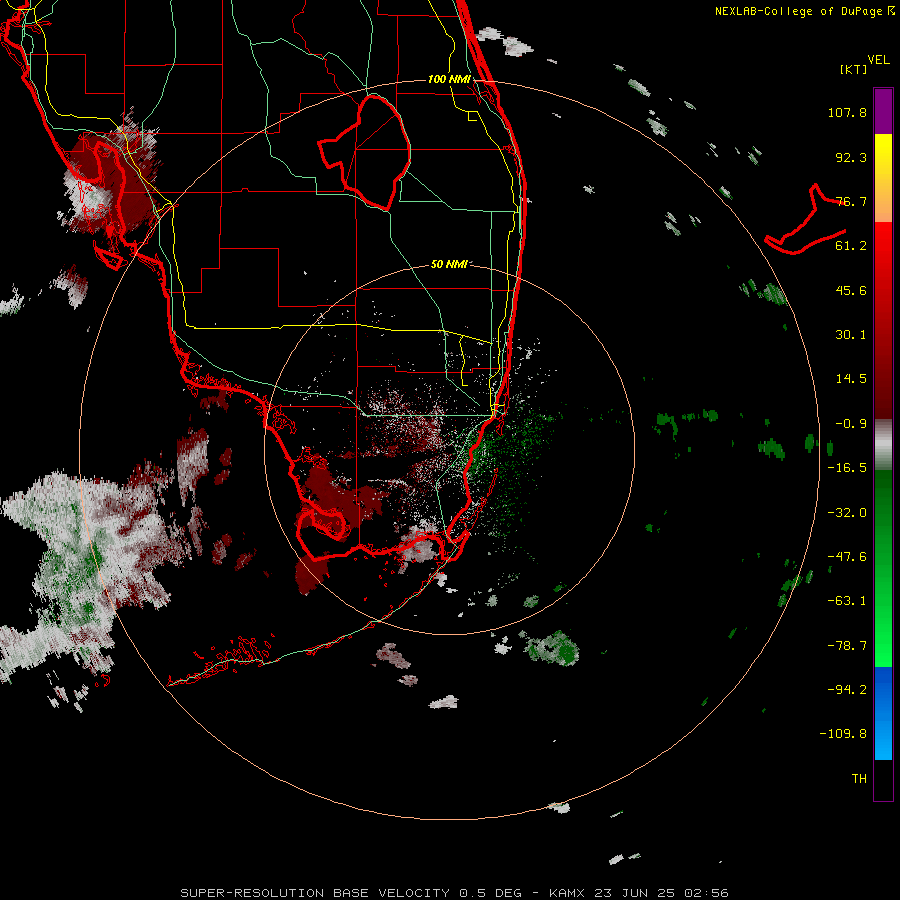Click the [KT] units label
The width and height of the screenshot is (900, 900).
coord(854,69)
